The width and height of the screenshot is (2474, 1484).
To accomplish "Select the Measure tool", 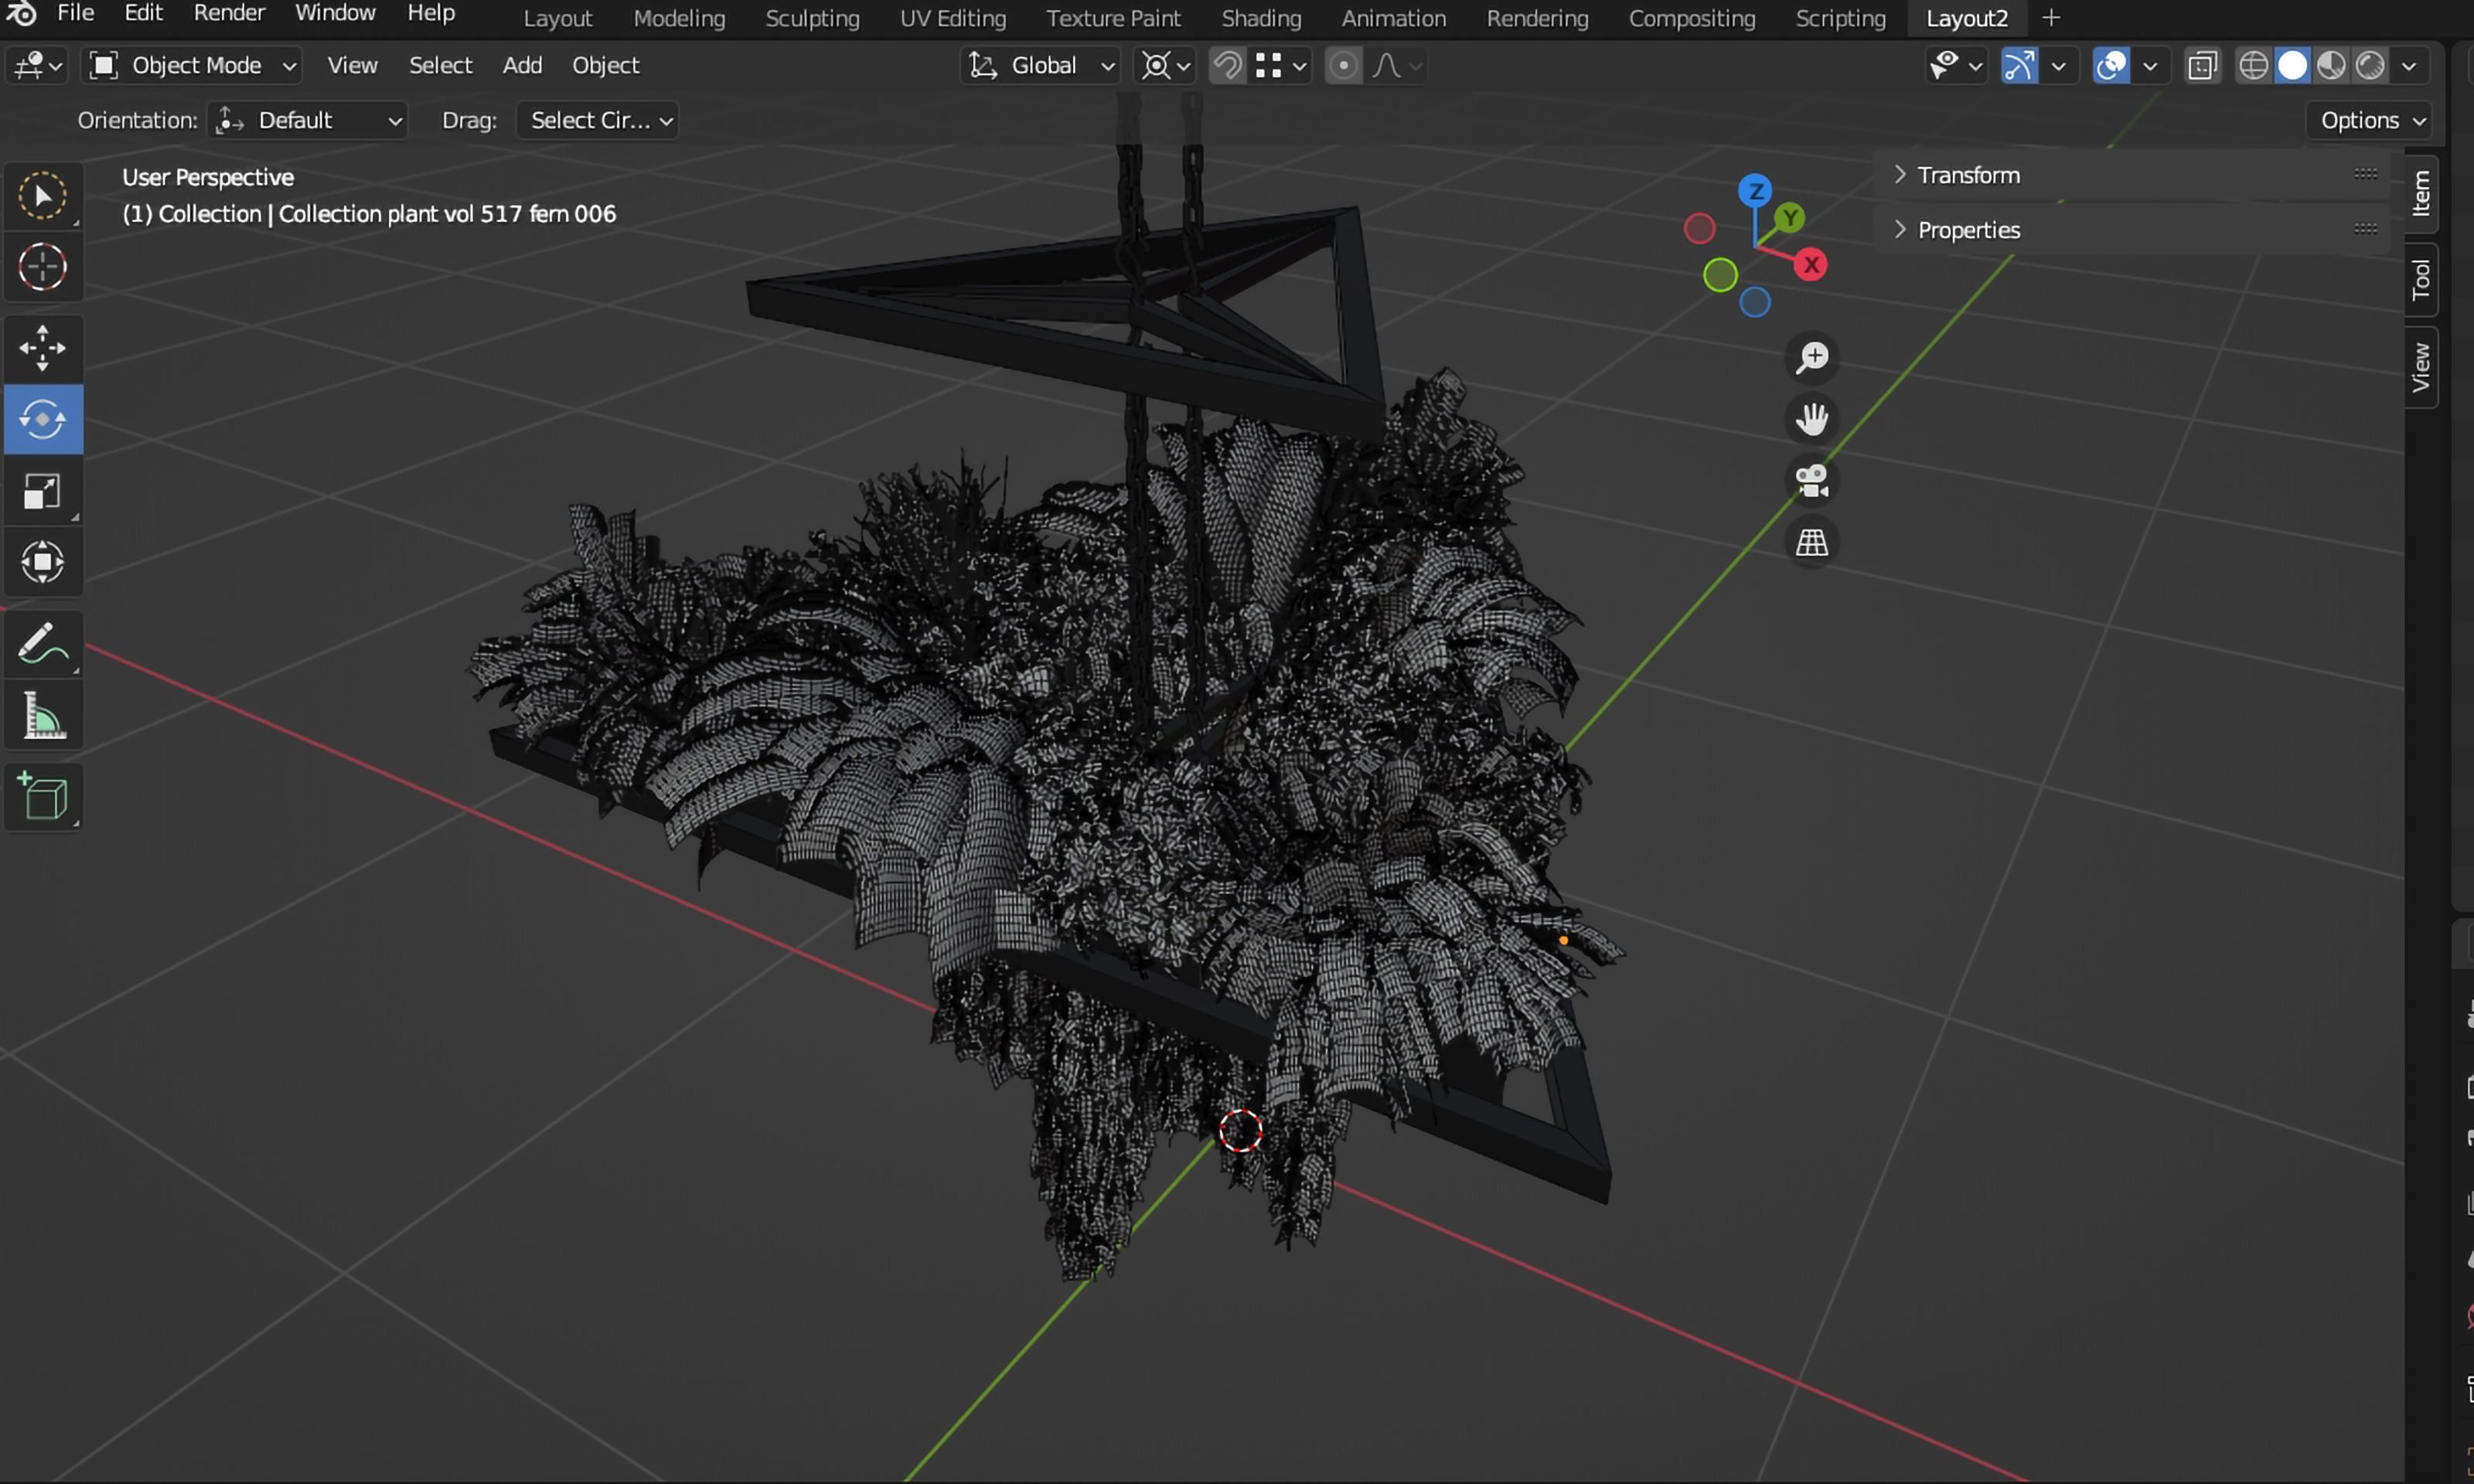I will (x=43, y=715).
